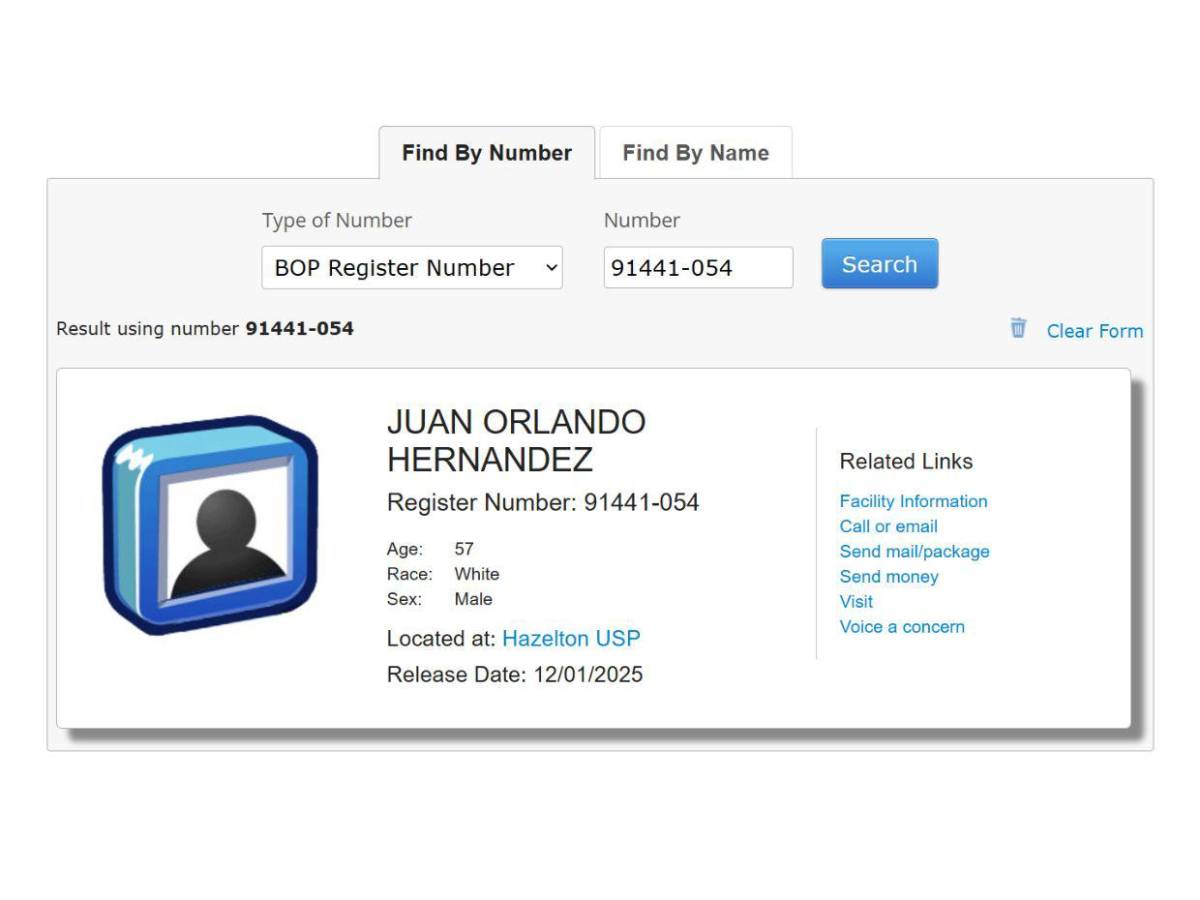Select the Find By Number tab
Screen dimensions: 1200x900
click(x=486, y=152)
